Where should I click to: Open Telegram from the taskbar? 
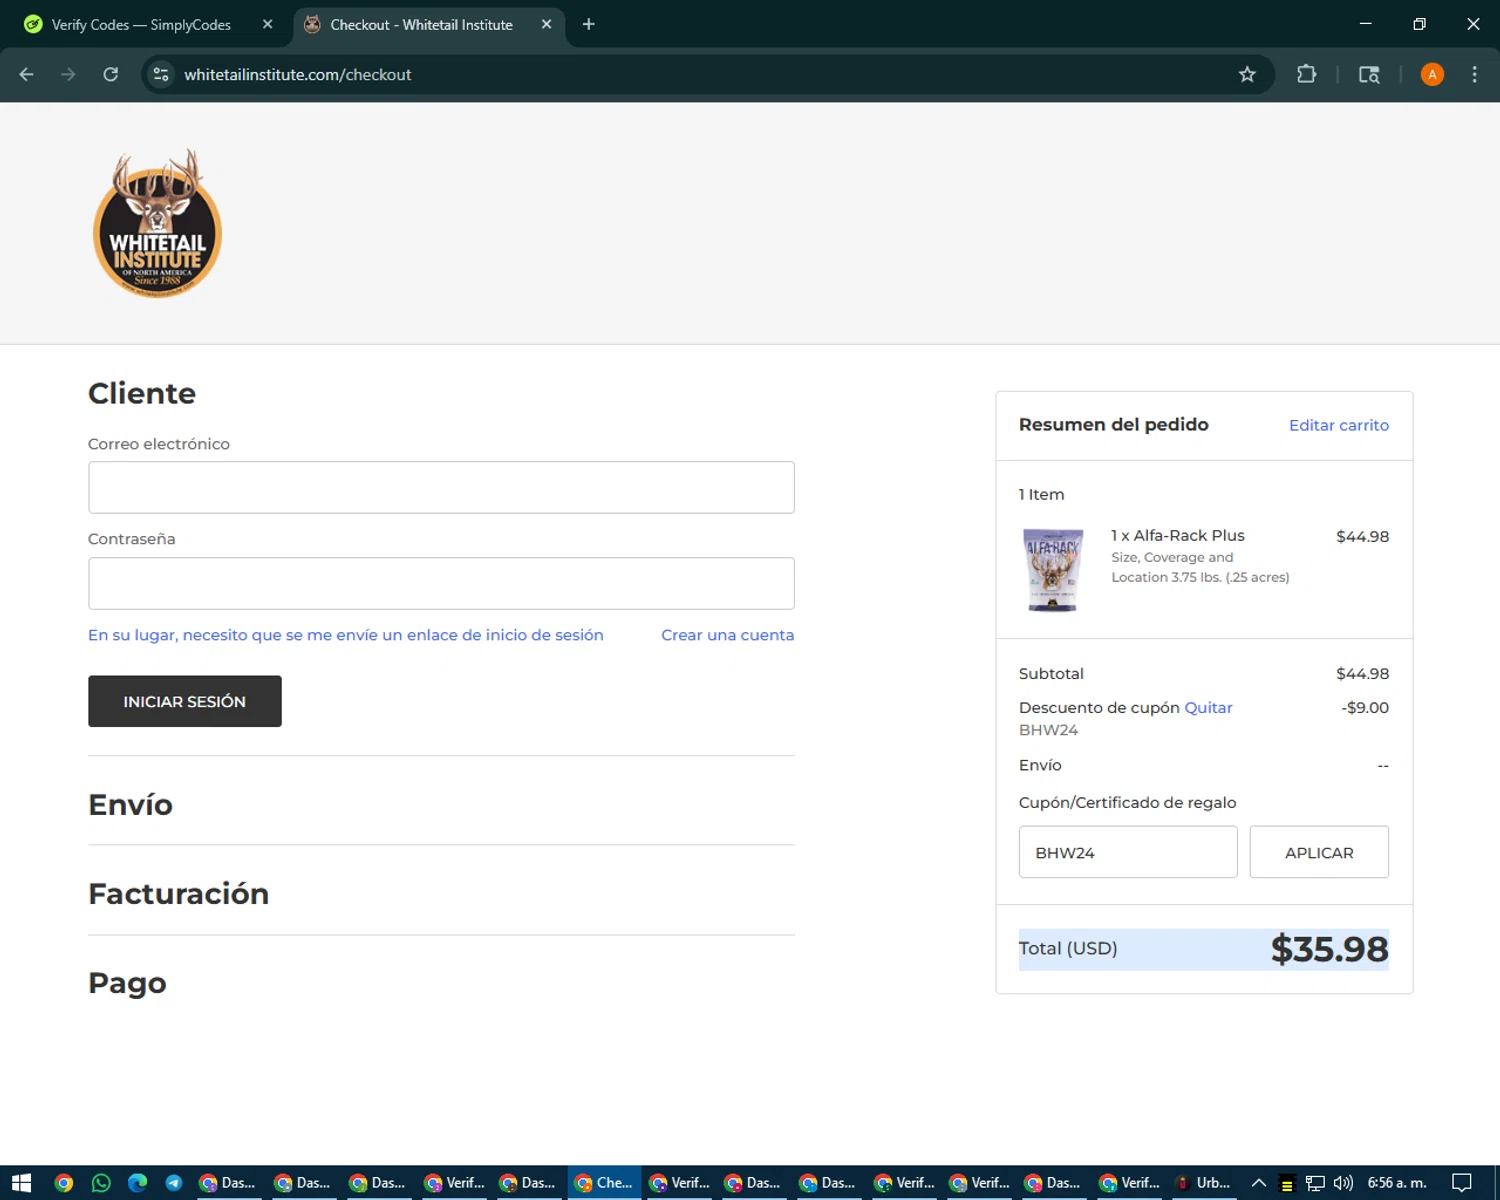[174, 1183]
